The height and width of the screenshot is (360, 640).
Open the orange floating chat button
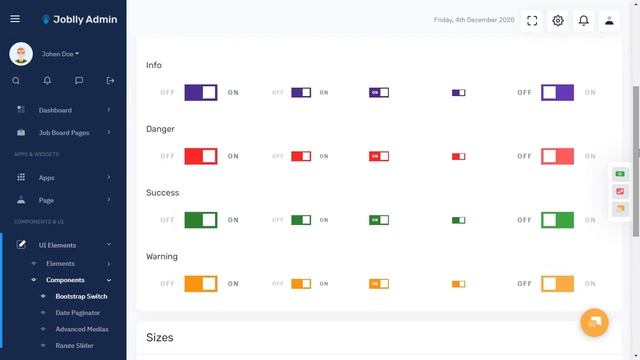pos(594,322)
